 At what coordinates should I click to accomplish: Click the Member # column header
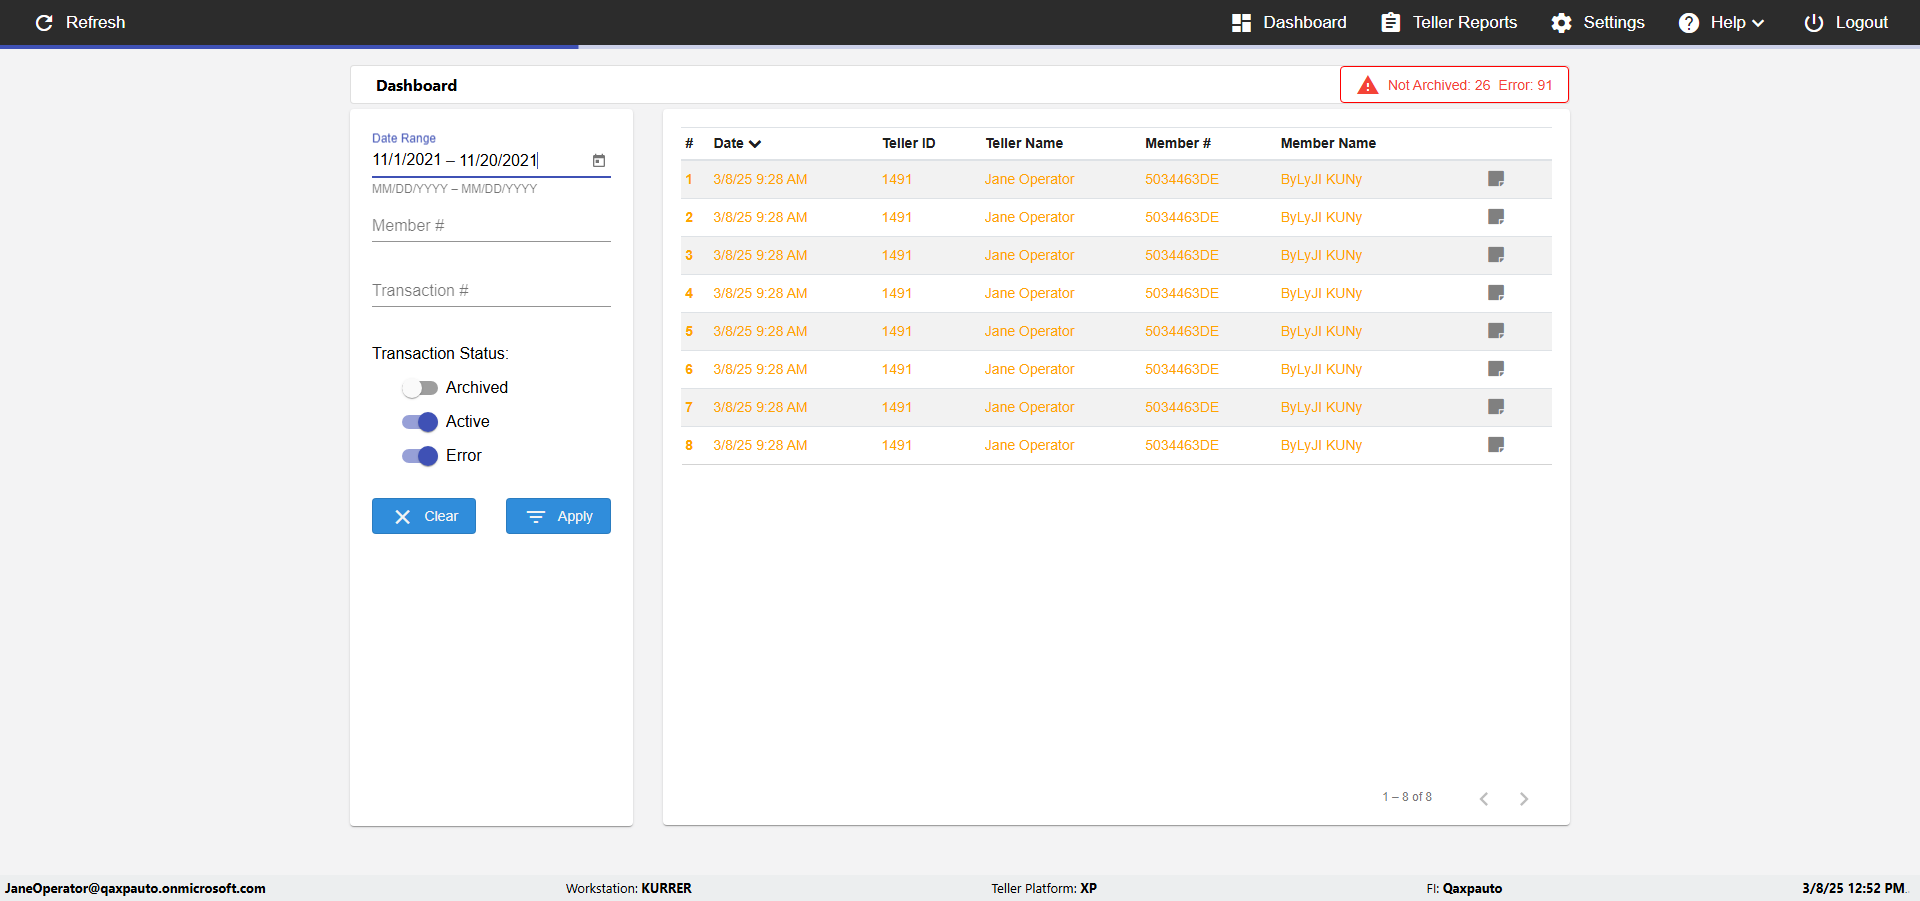pyautogui.click(x=1178, y=144)
